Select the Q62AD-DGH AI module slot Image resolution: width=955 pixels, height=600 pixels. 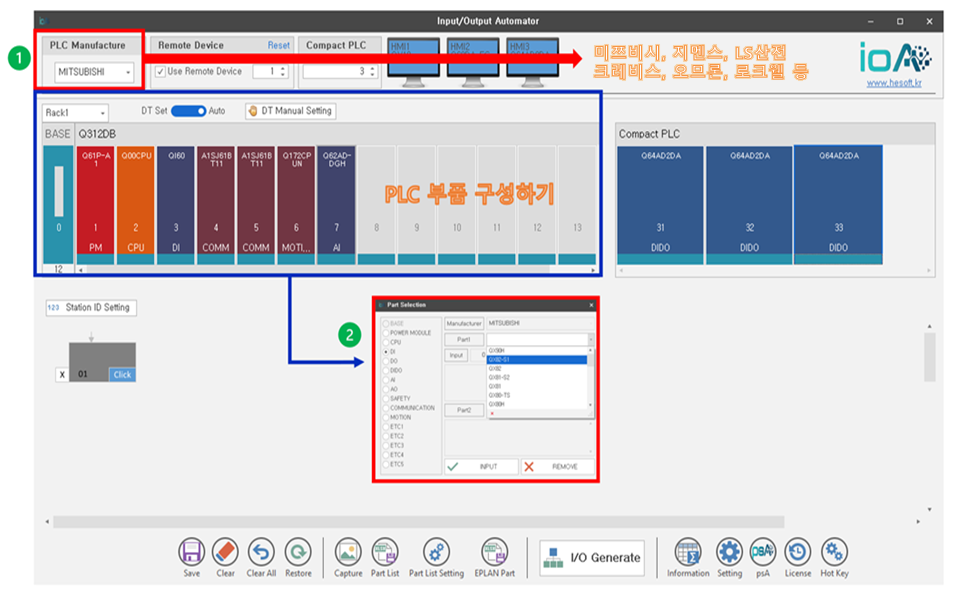click(x=336, y=205)
